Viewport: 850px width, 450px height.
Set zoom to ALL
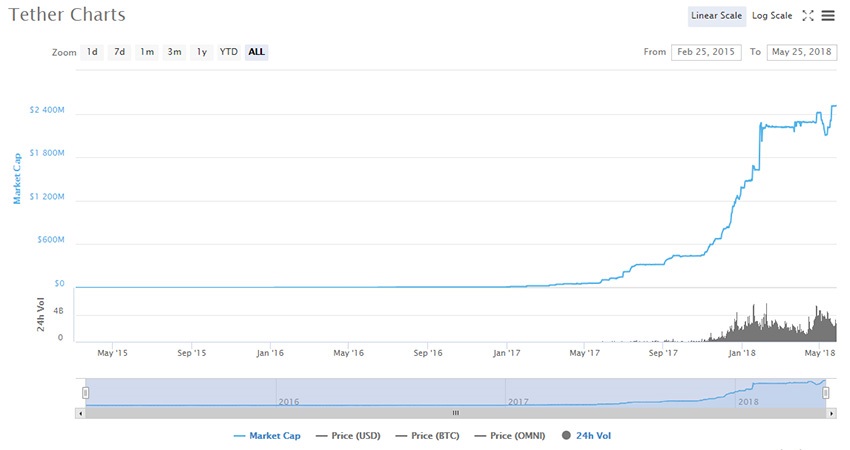click(x=256, y=52)
